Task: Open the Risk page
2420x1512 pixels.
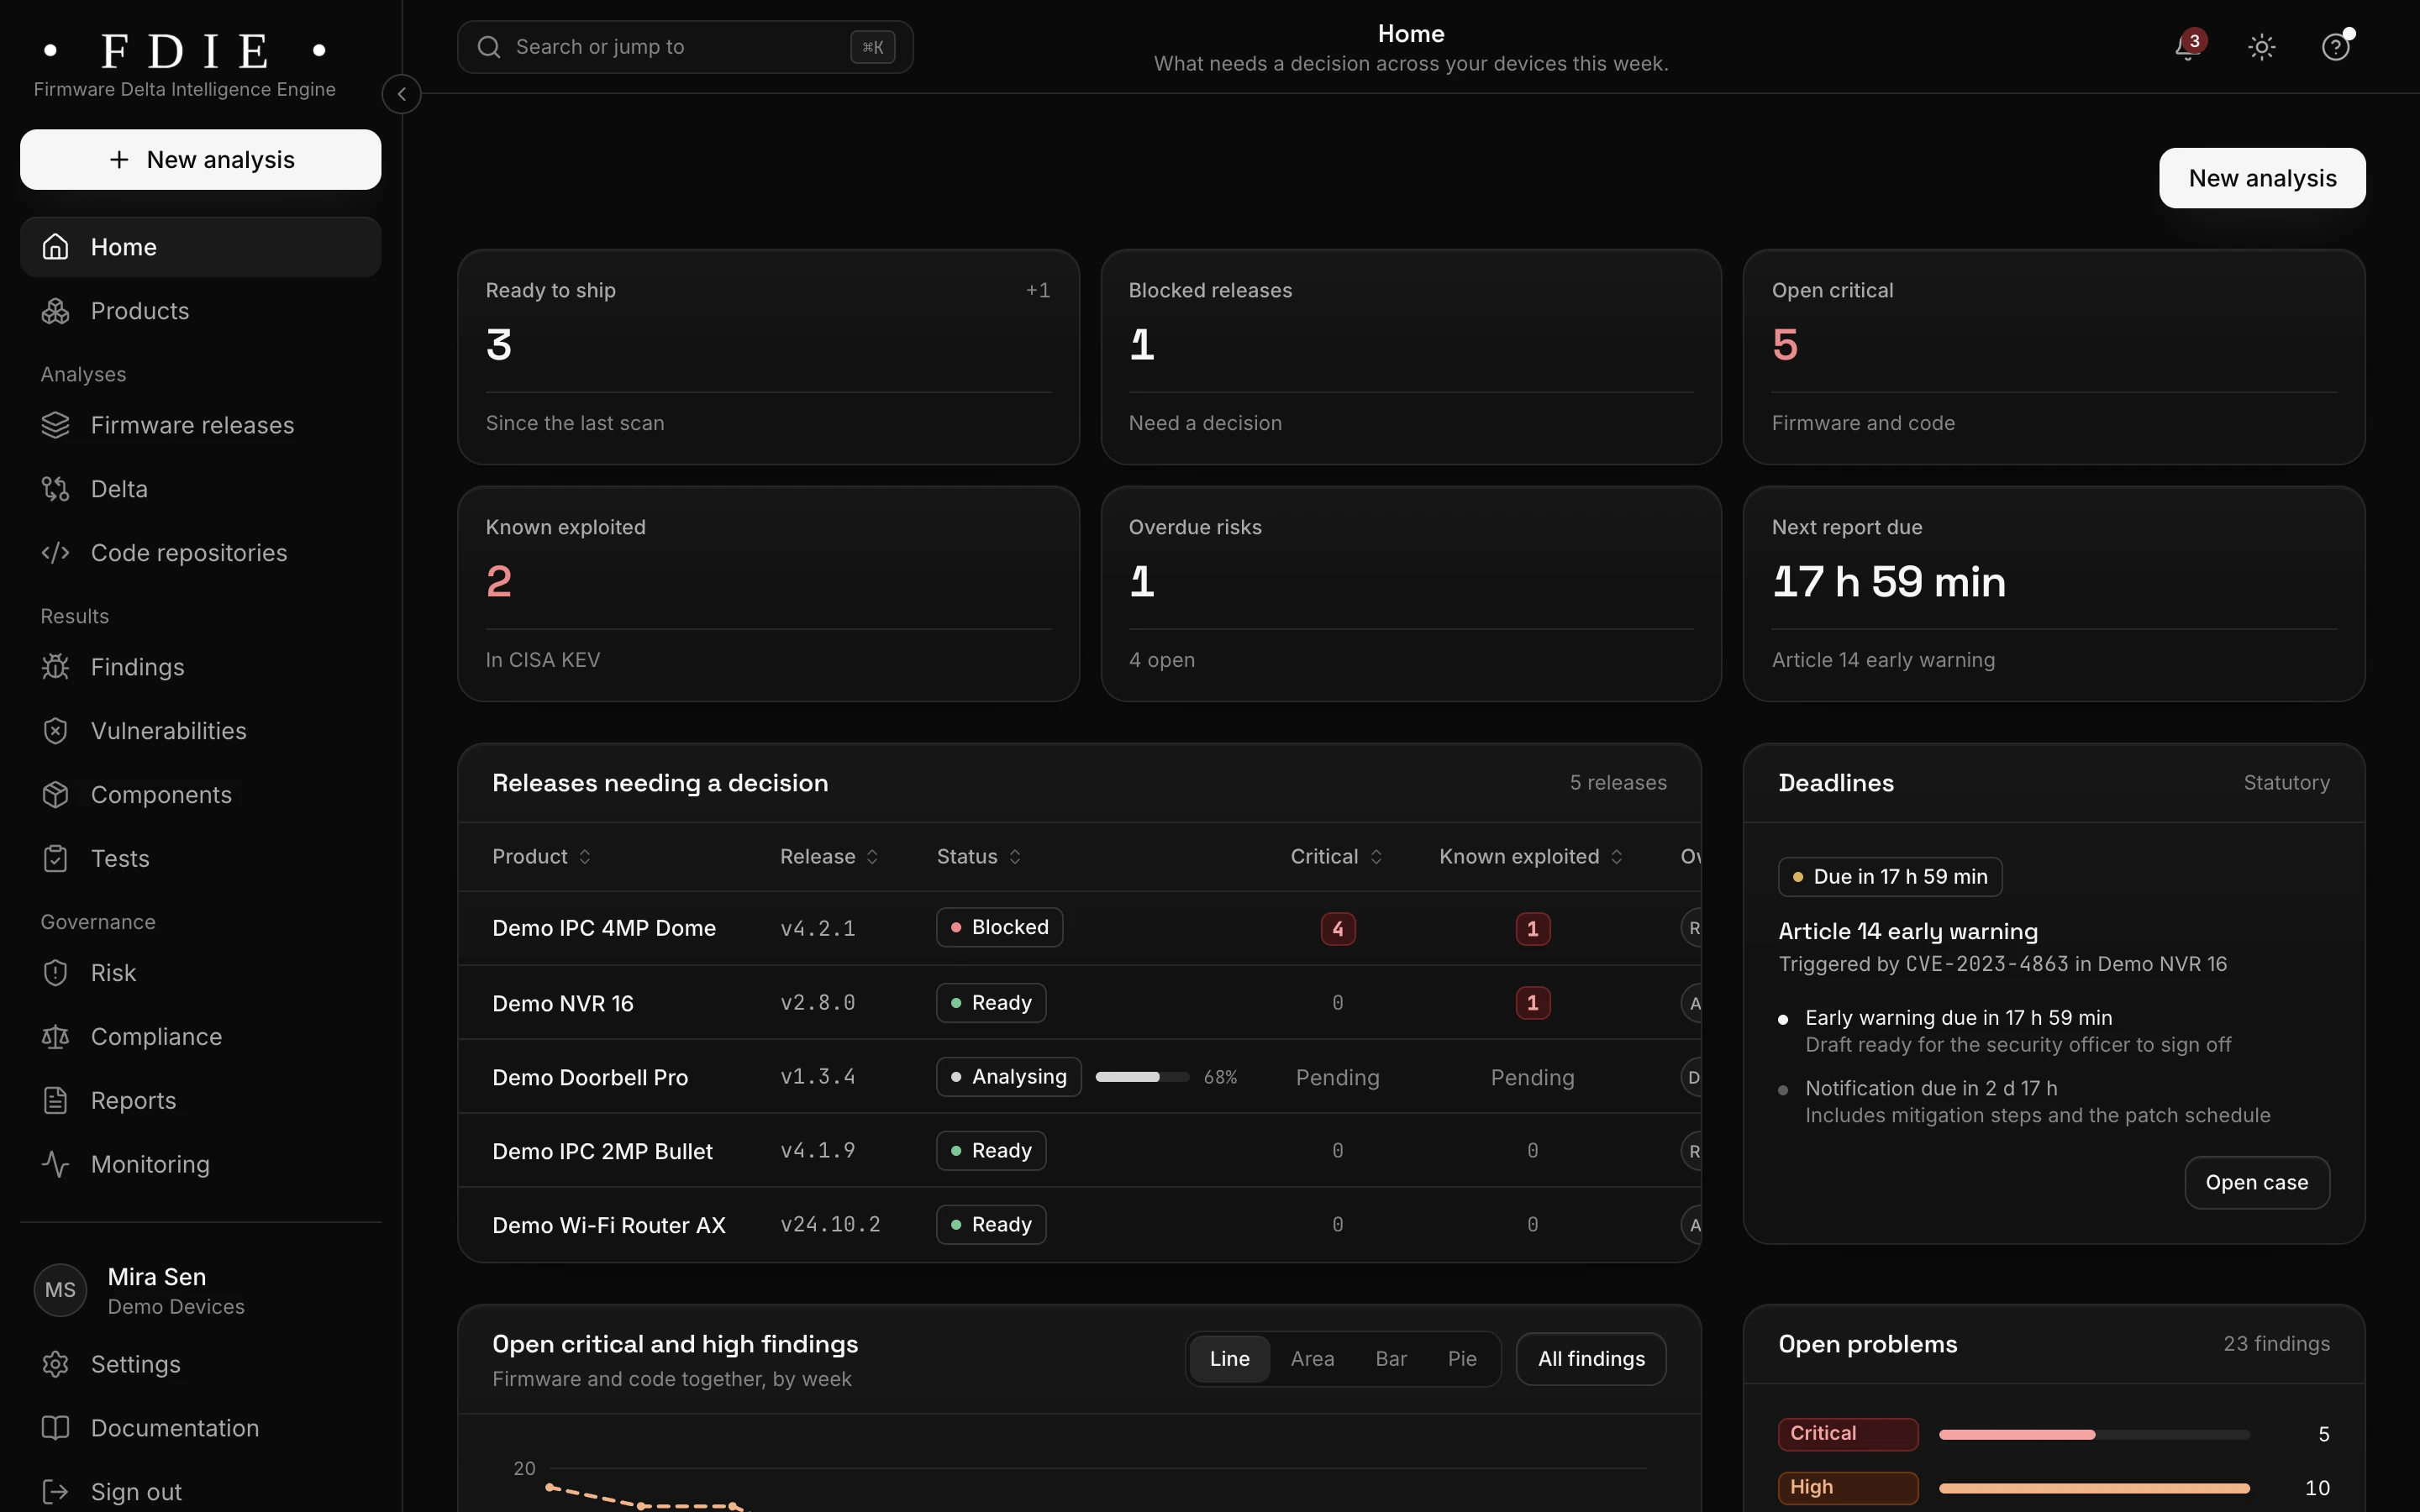Action: [x=200, y=973]
